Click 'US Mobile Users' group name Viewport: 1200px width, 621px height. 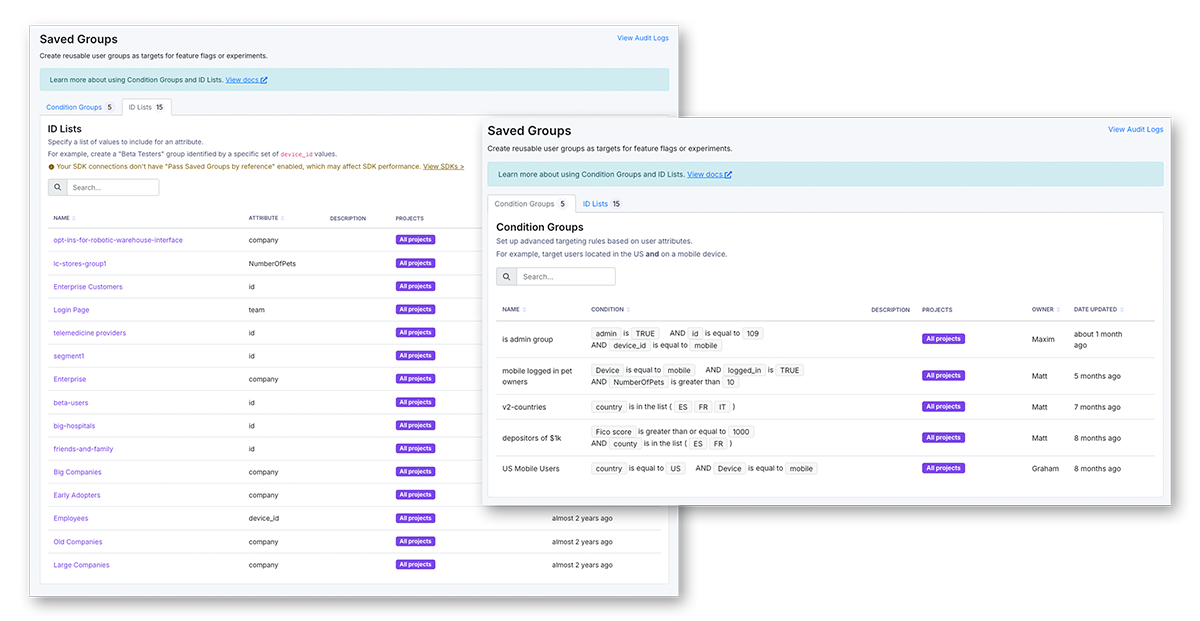[x=531, y=468]
